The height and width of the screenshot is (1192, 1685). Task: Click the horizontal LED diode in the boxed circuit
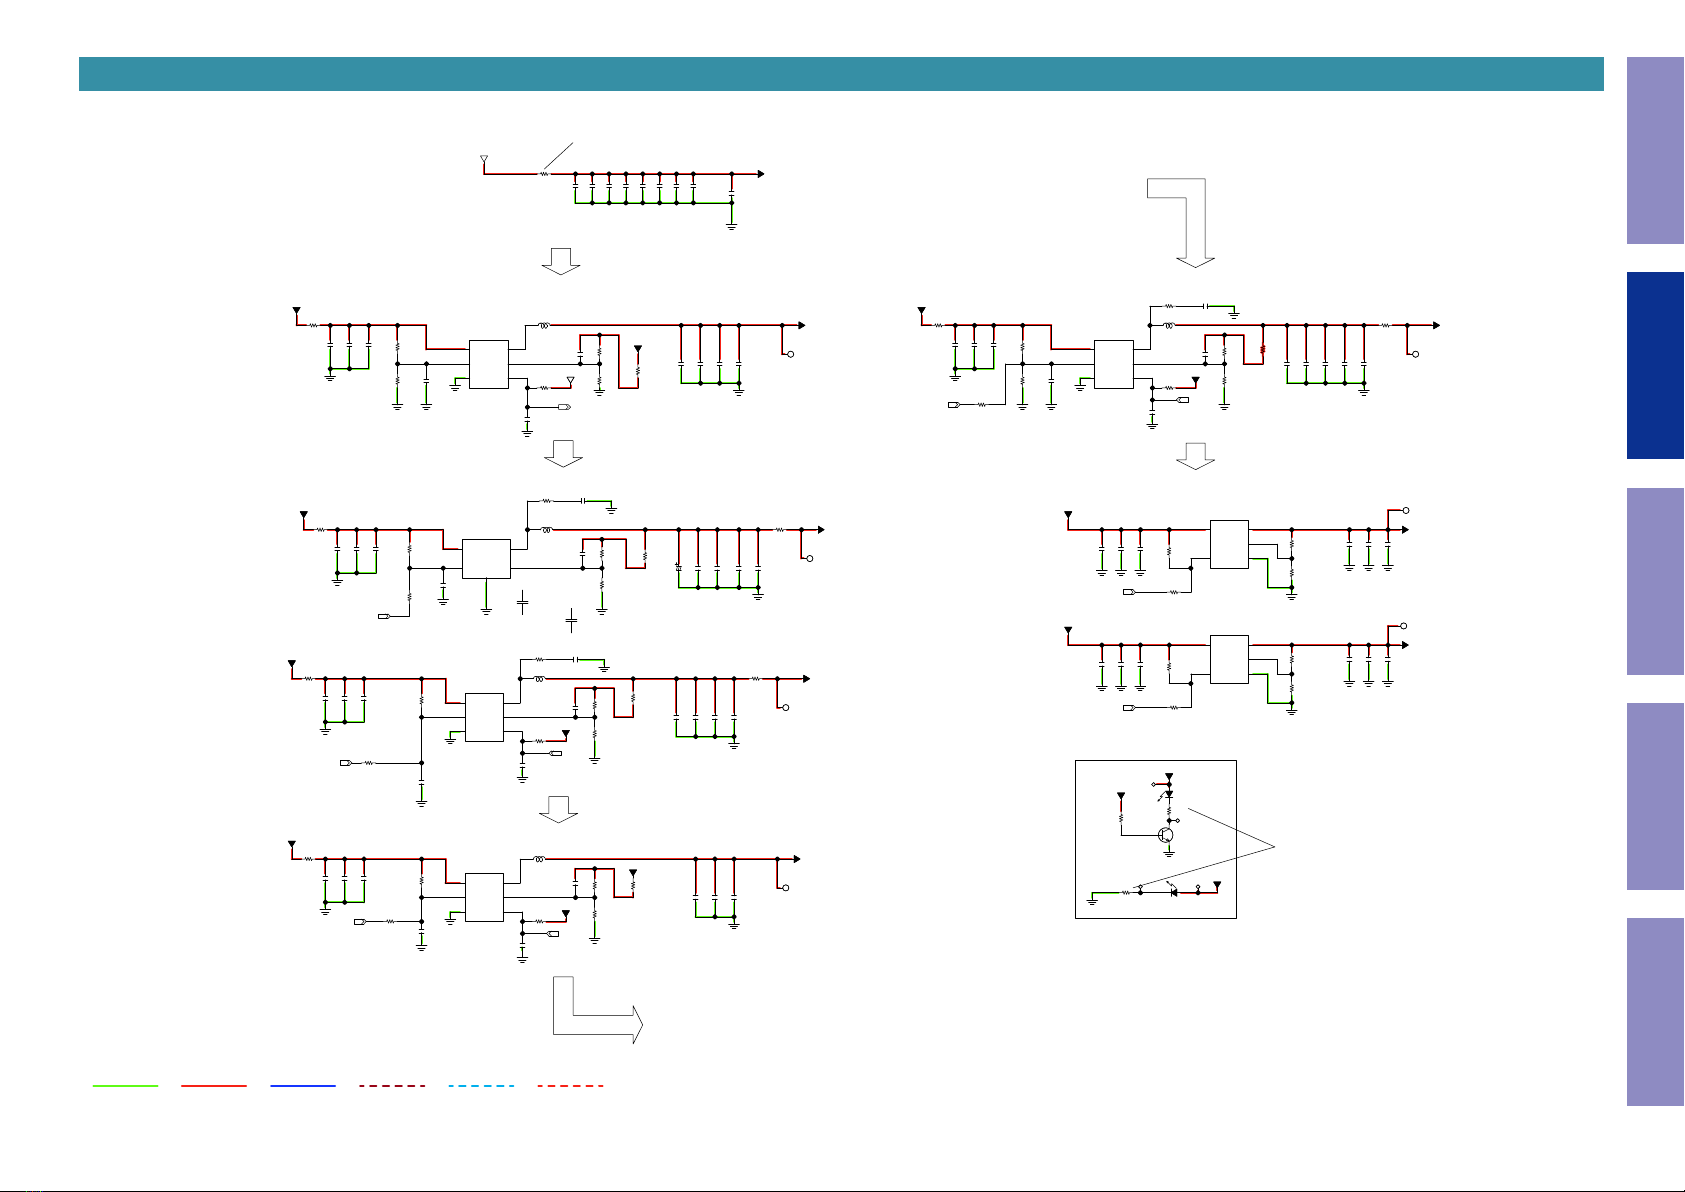tap(1174, 890)
